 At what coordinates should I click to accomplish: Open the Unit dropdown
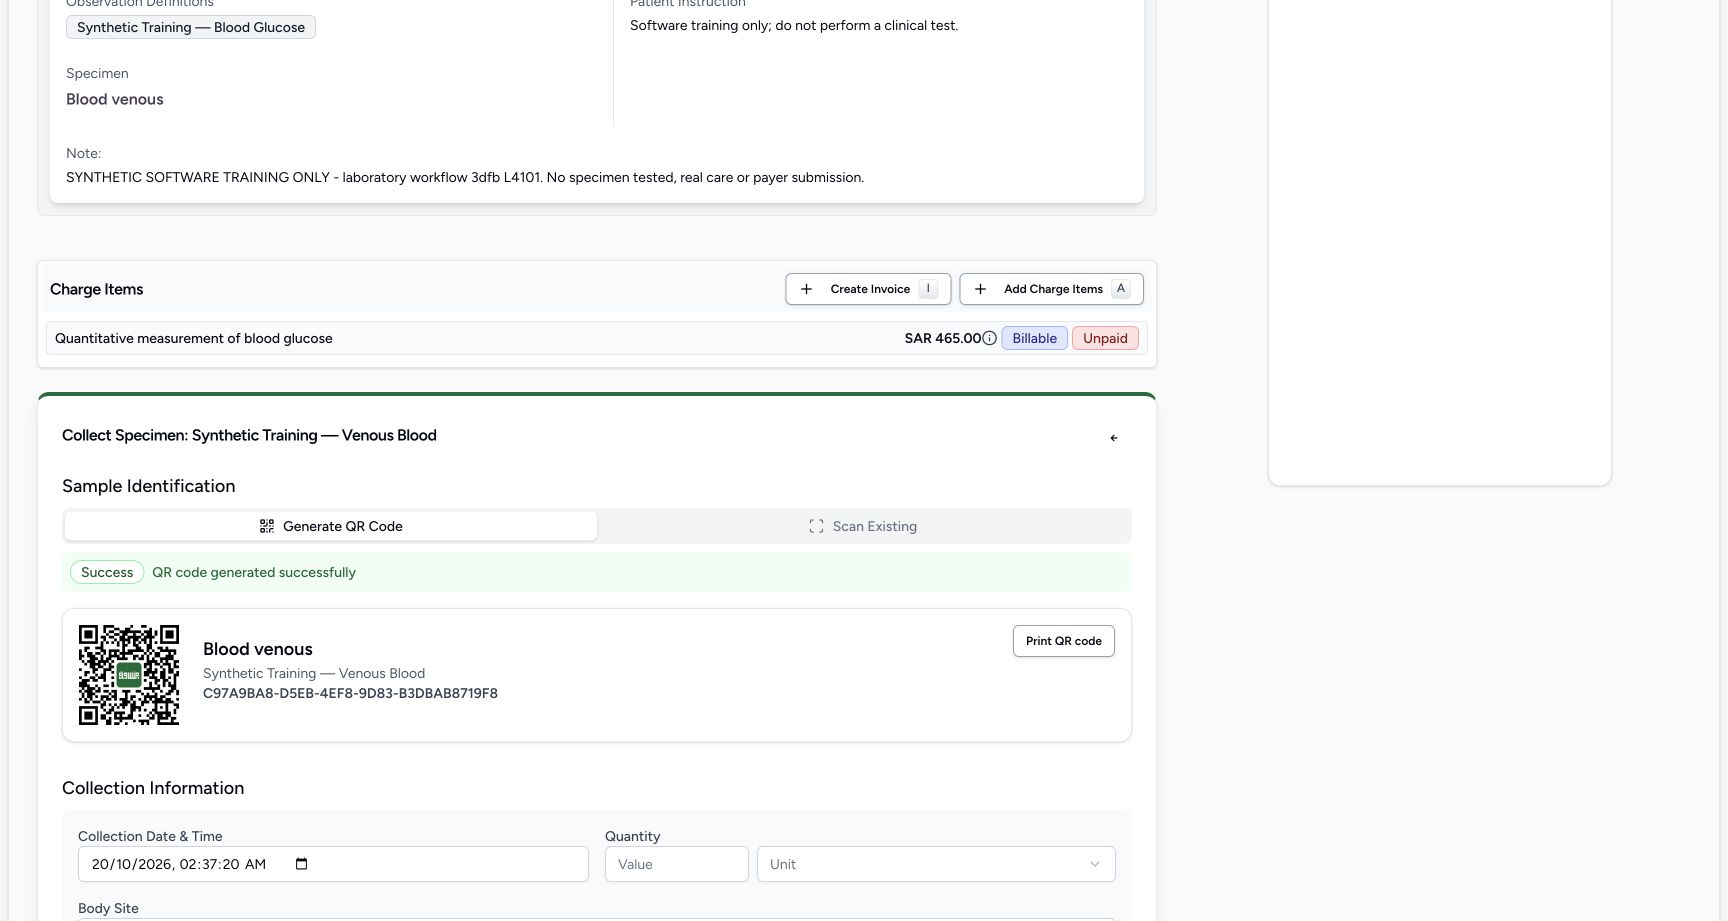pyautogui.click(x=936, y=864)
